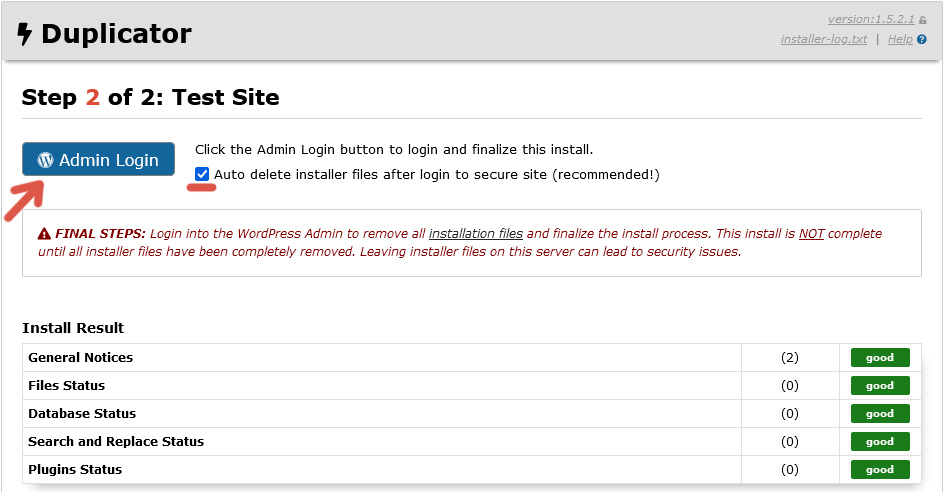Select the General Notices row label
This screenshot has height=492, width=944.
81,358
